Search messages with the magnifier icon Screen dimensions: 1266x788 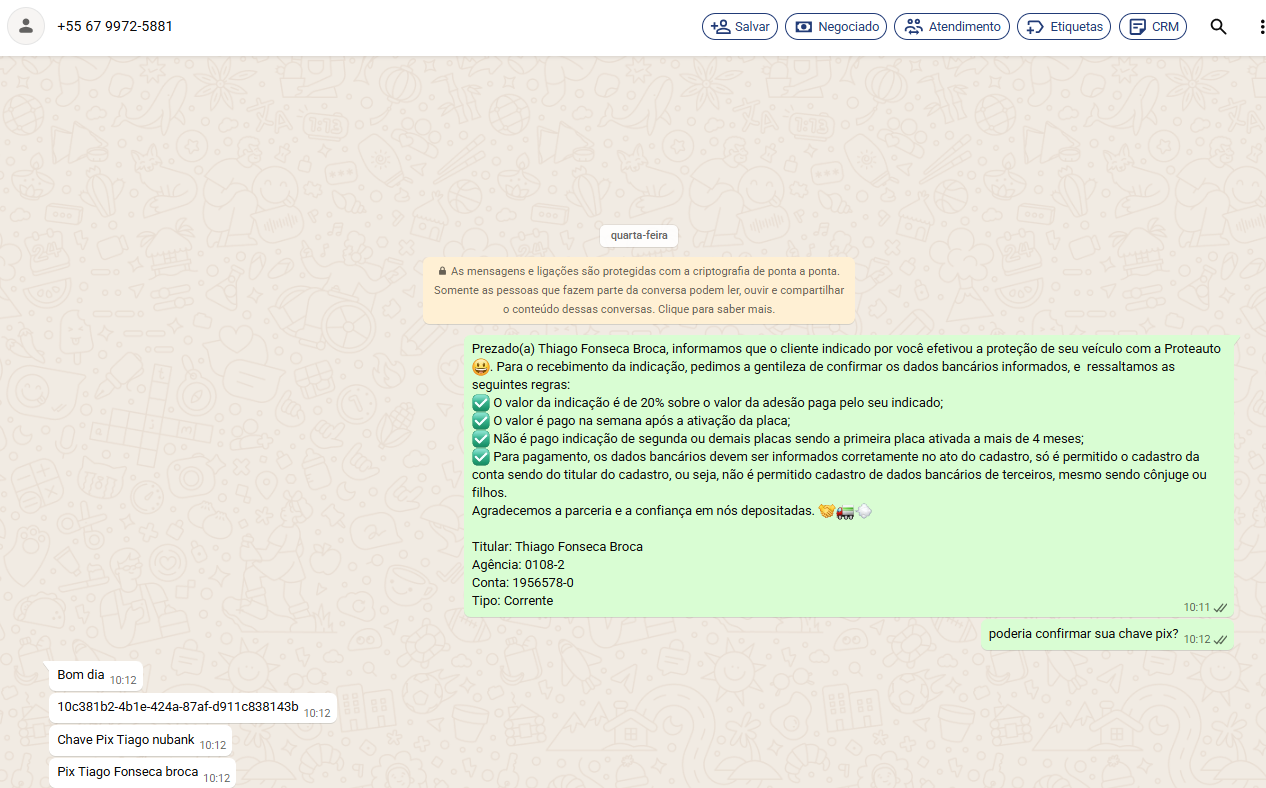[1218, 27]
